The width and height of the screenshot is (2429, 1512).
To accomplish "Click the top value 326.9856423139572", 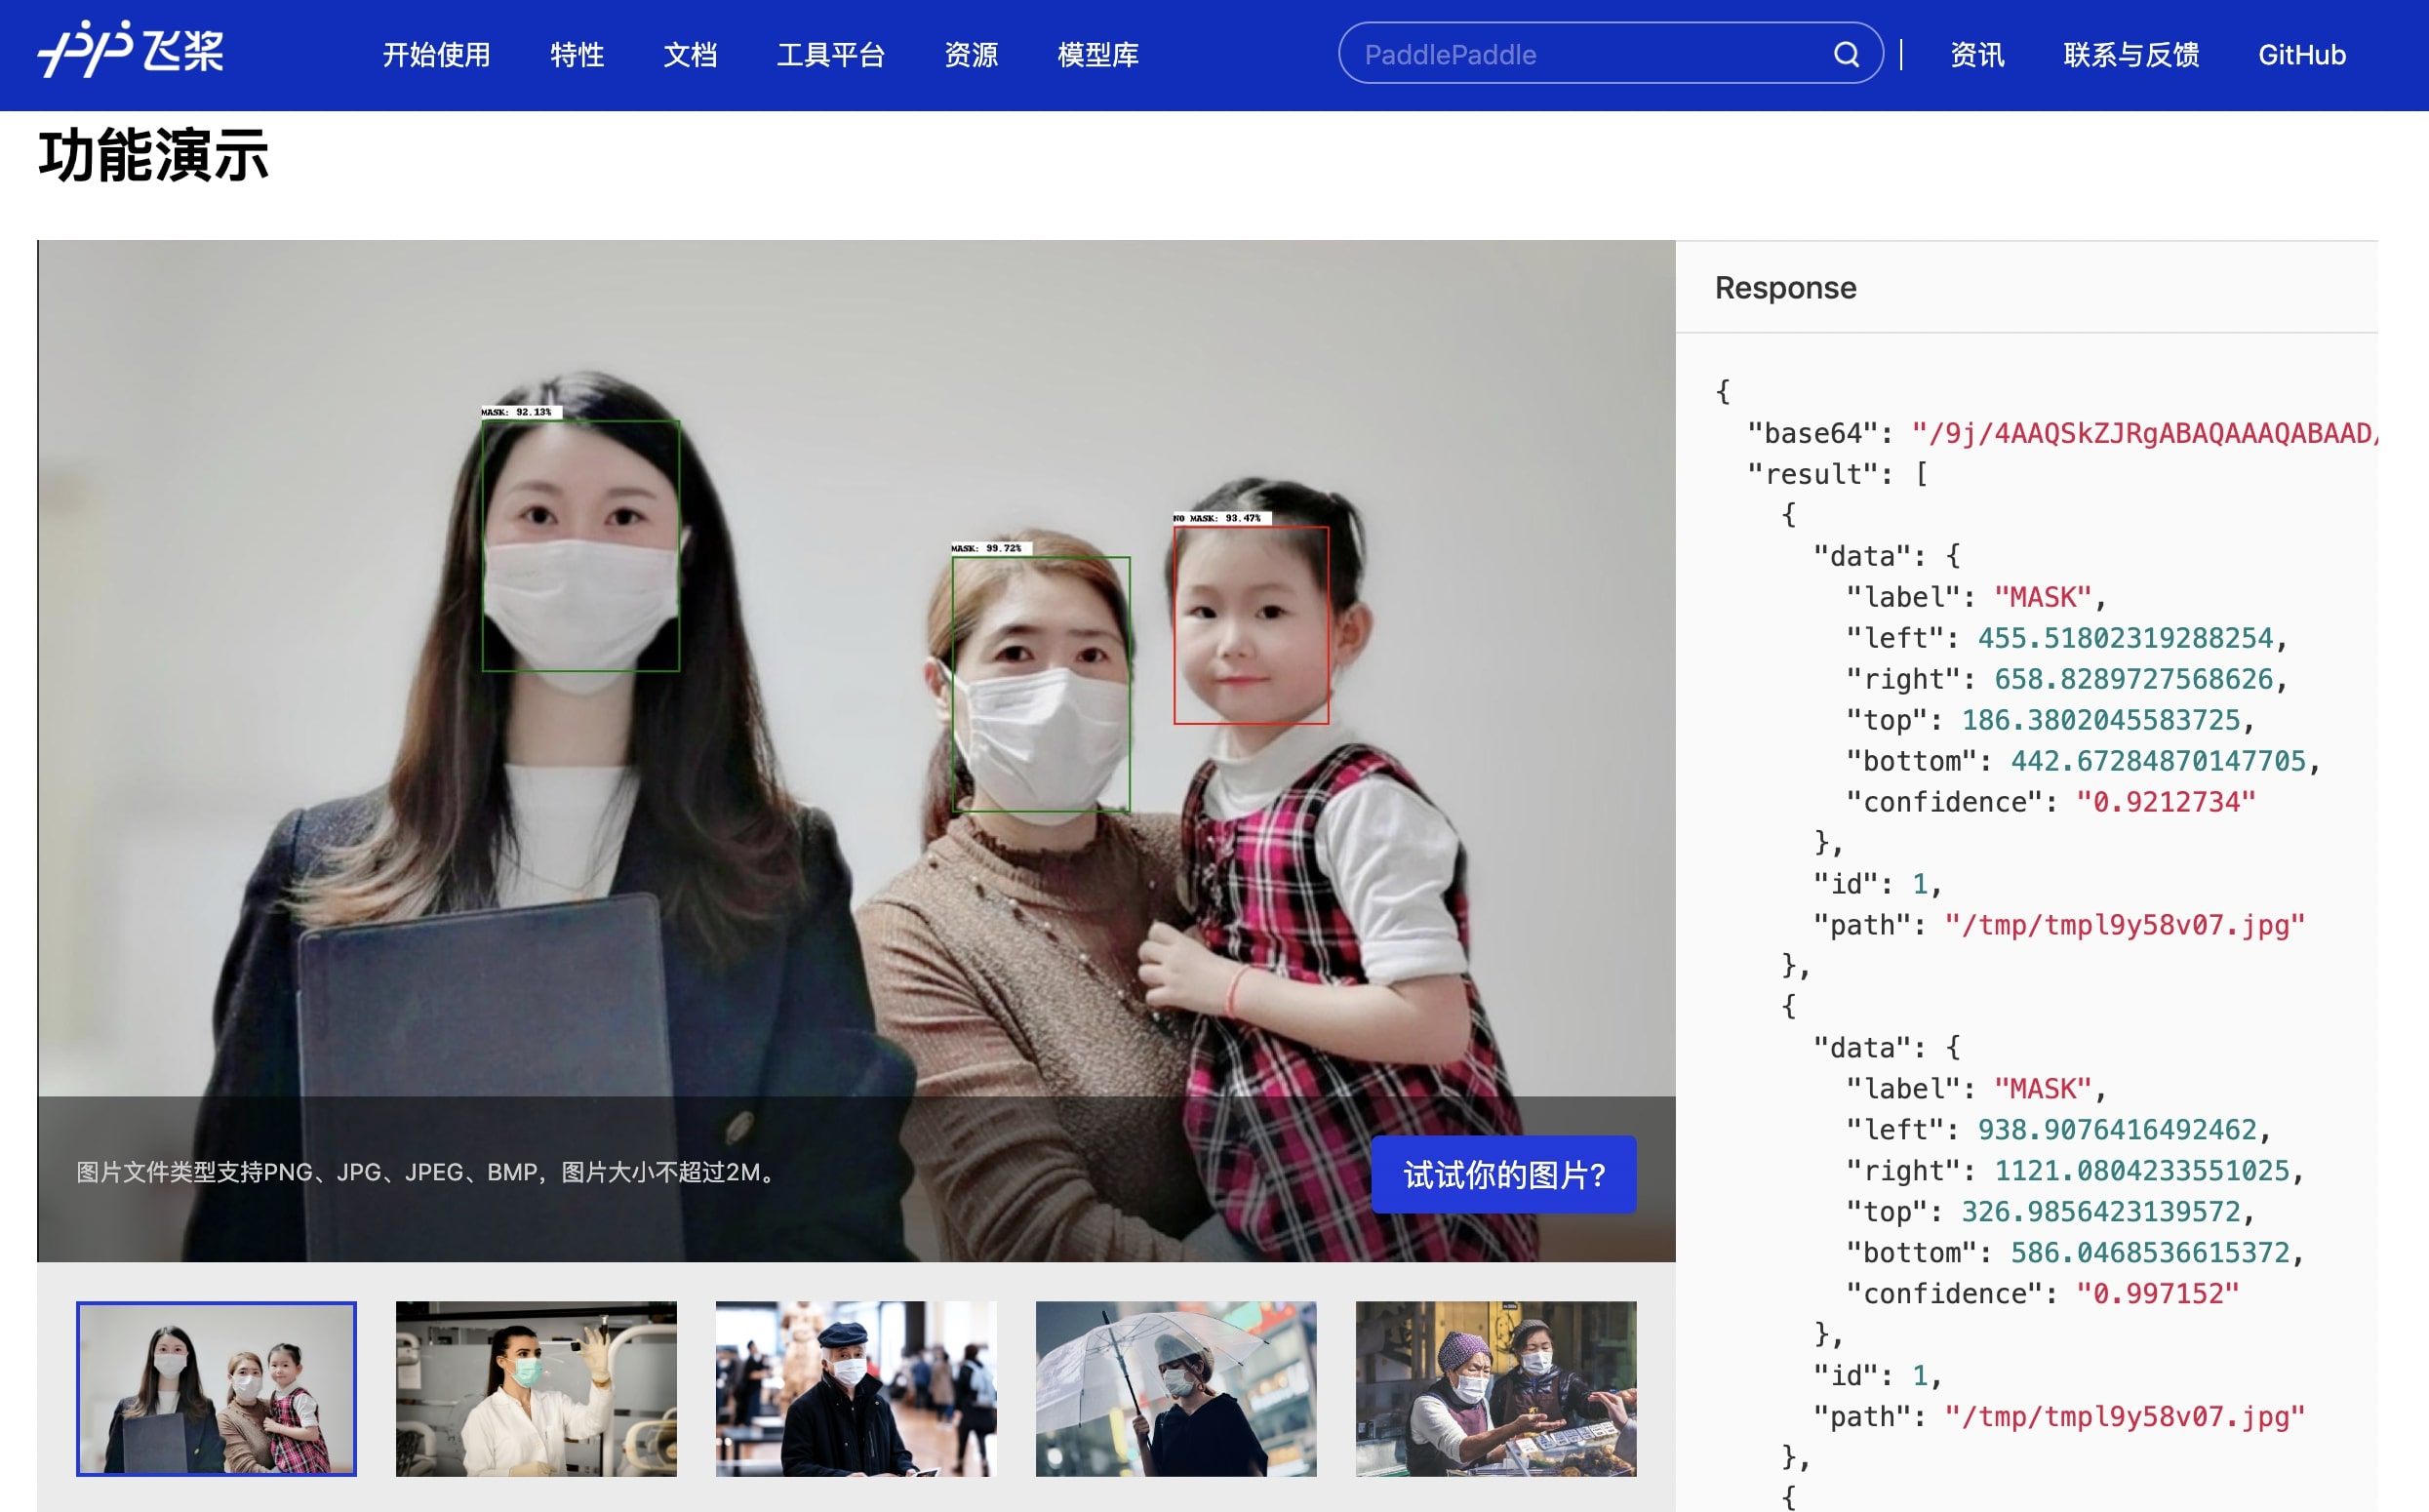I will point(2100,1212).
